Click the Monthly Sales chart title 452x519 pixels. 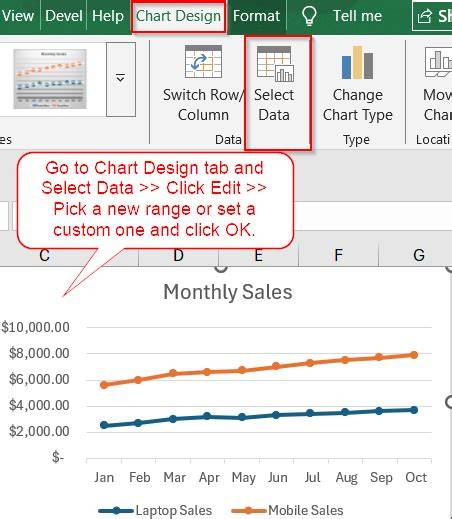point(228,292)
